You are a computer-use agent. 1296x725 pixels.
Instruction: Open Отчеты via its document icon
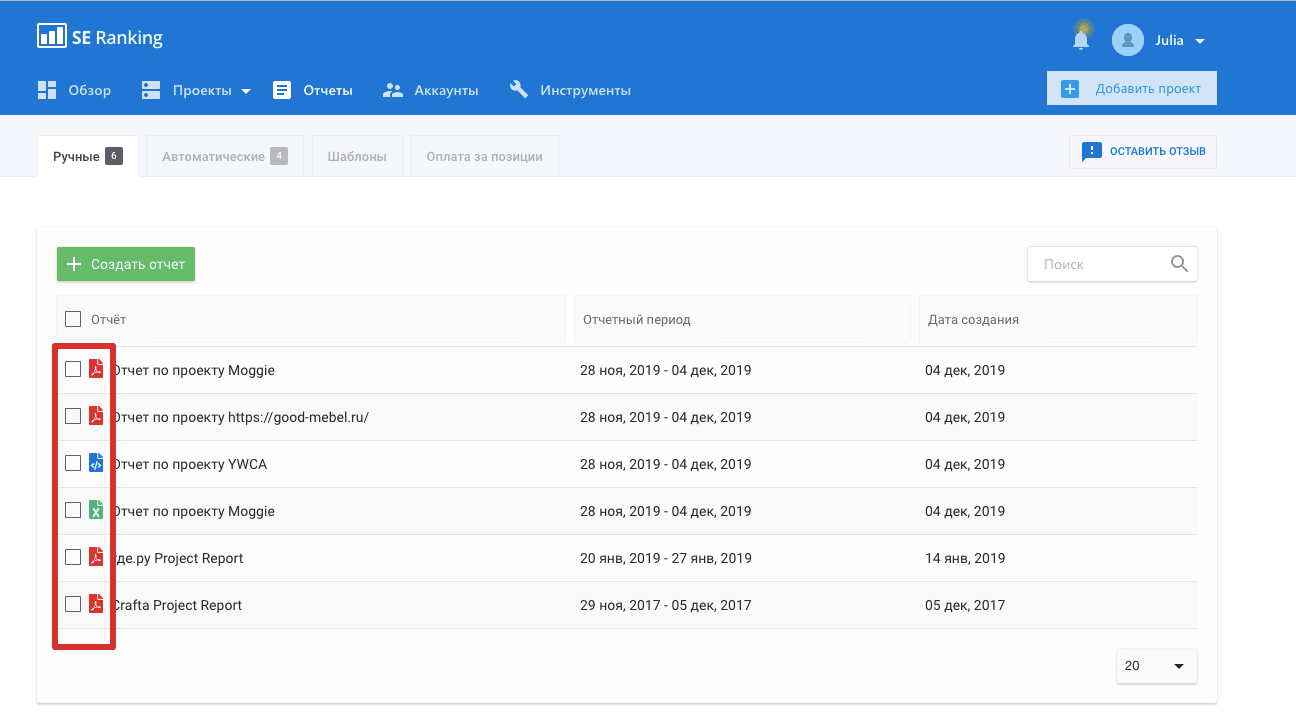click(x=282, y=90)
